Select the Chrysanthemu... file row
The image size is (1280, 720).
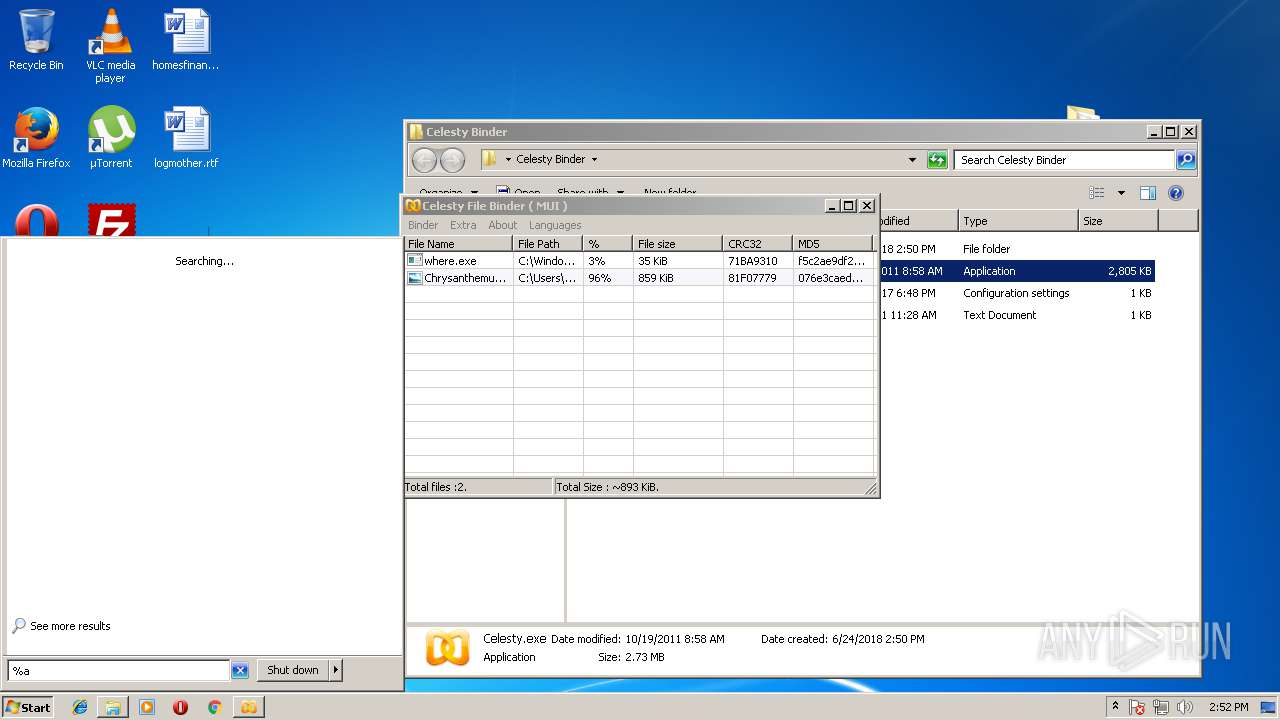point(640,278)
